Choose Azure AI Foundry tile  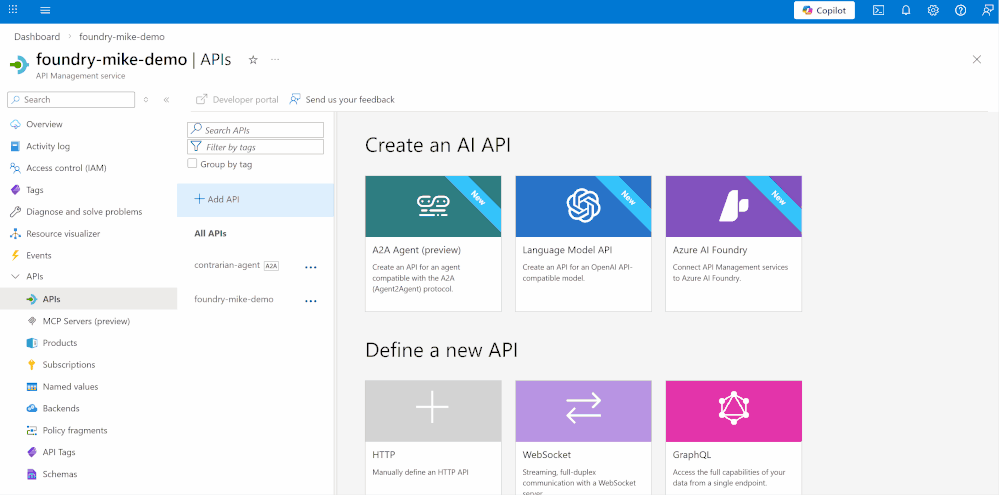tap(734, 243)
